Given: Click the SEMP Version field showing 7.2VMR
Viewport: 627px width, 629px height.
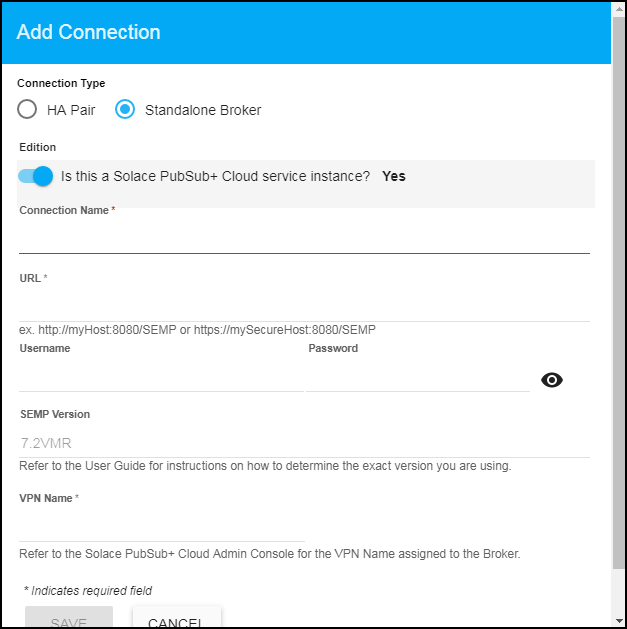Looking at the screenshot, I should 304,443.
